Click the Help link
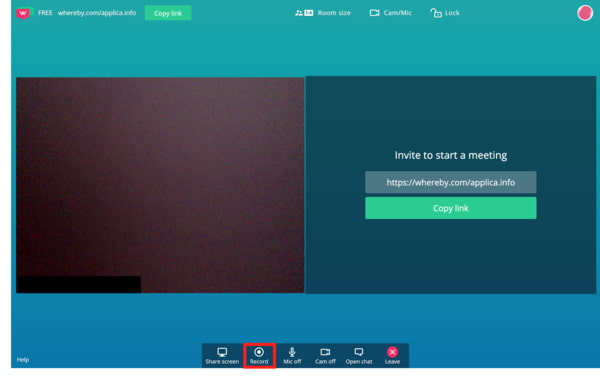This screenshot has width=600, height=381. tap(23, 360)
